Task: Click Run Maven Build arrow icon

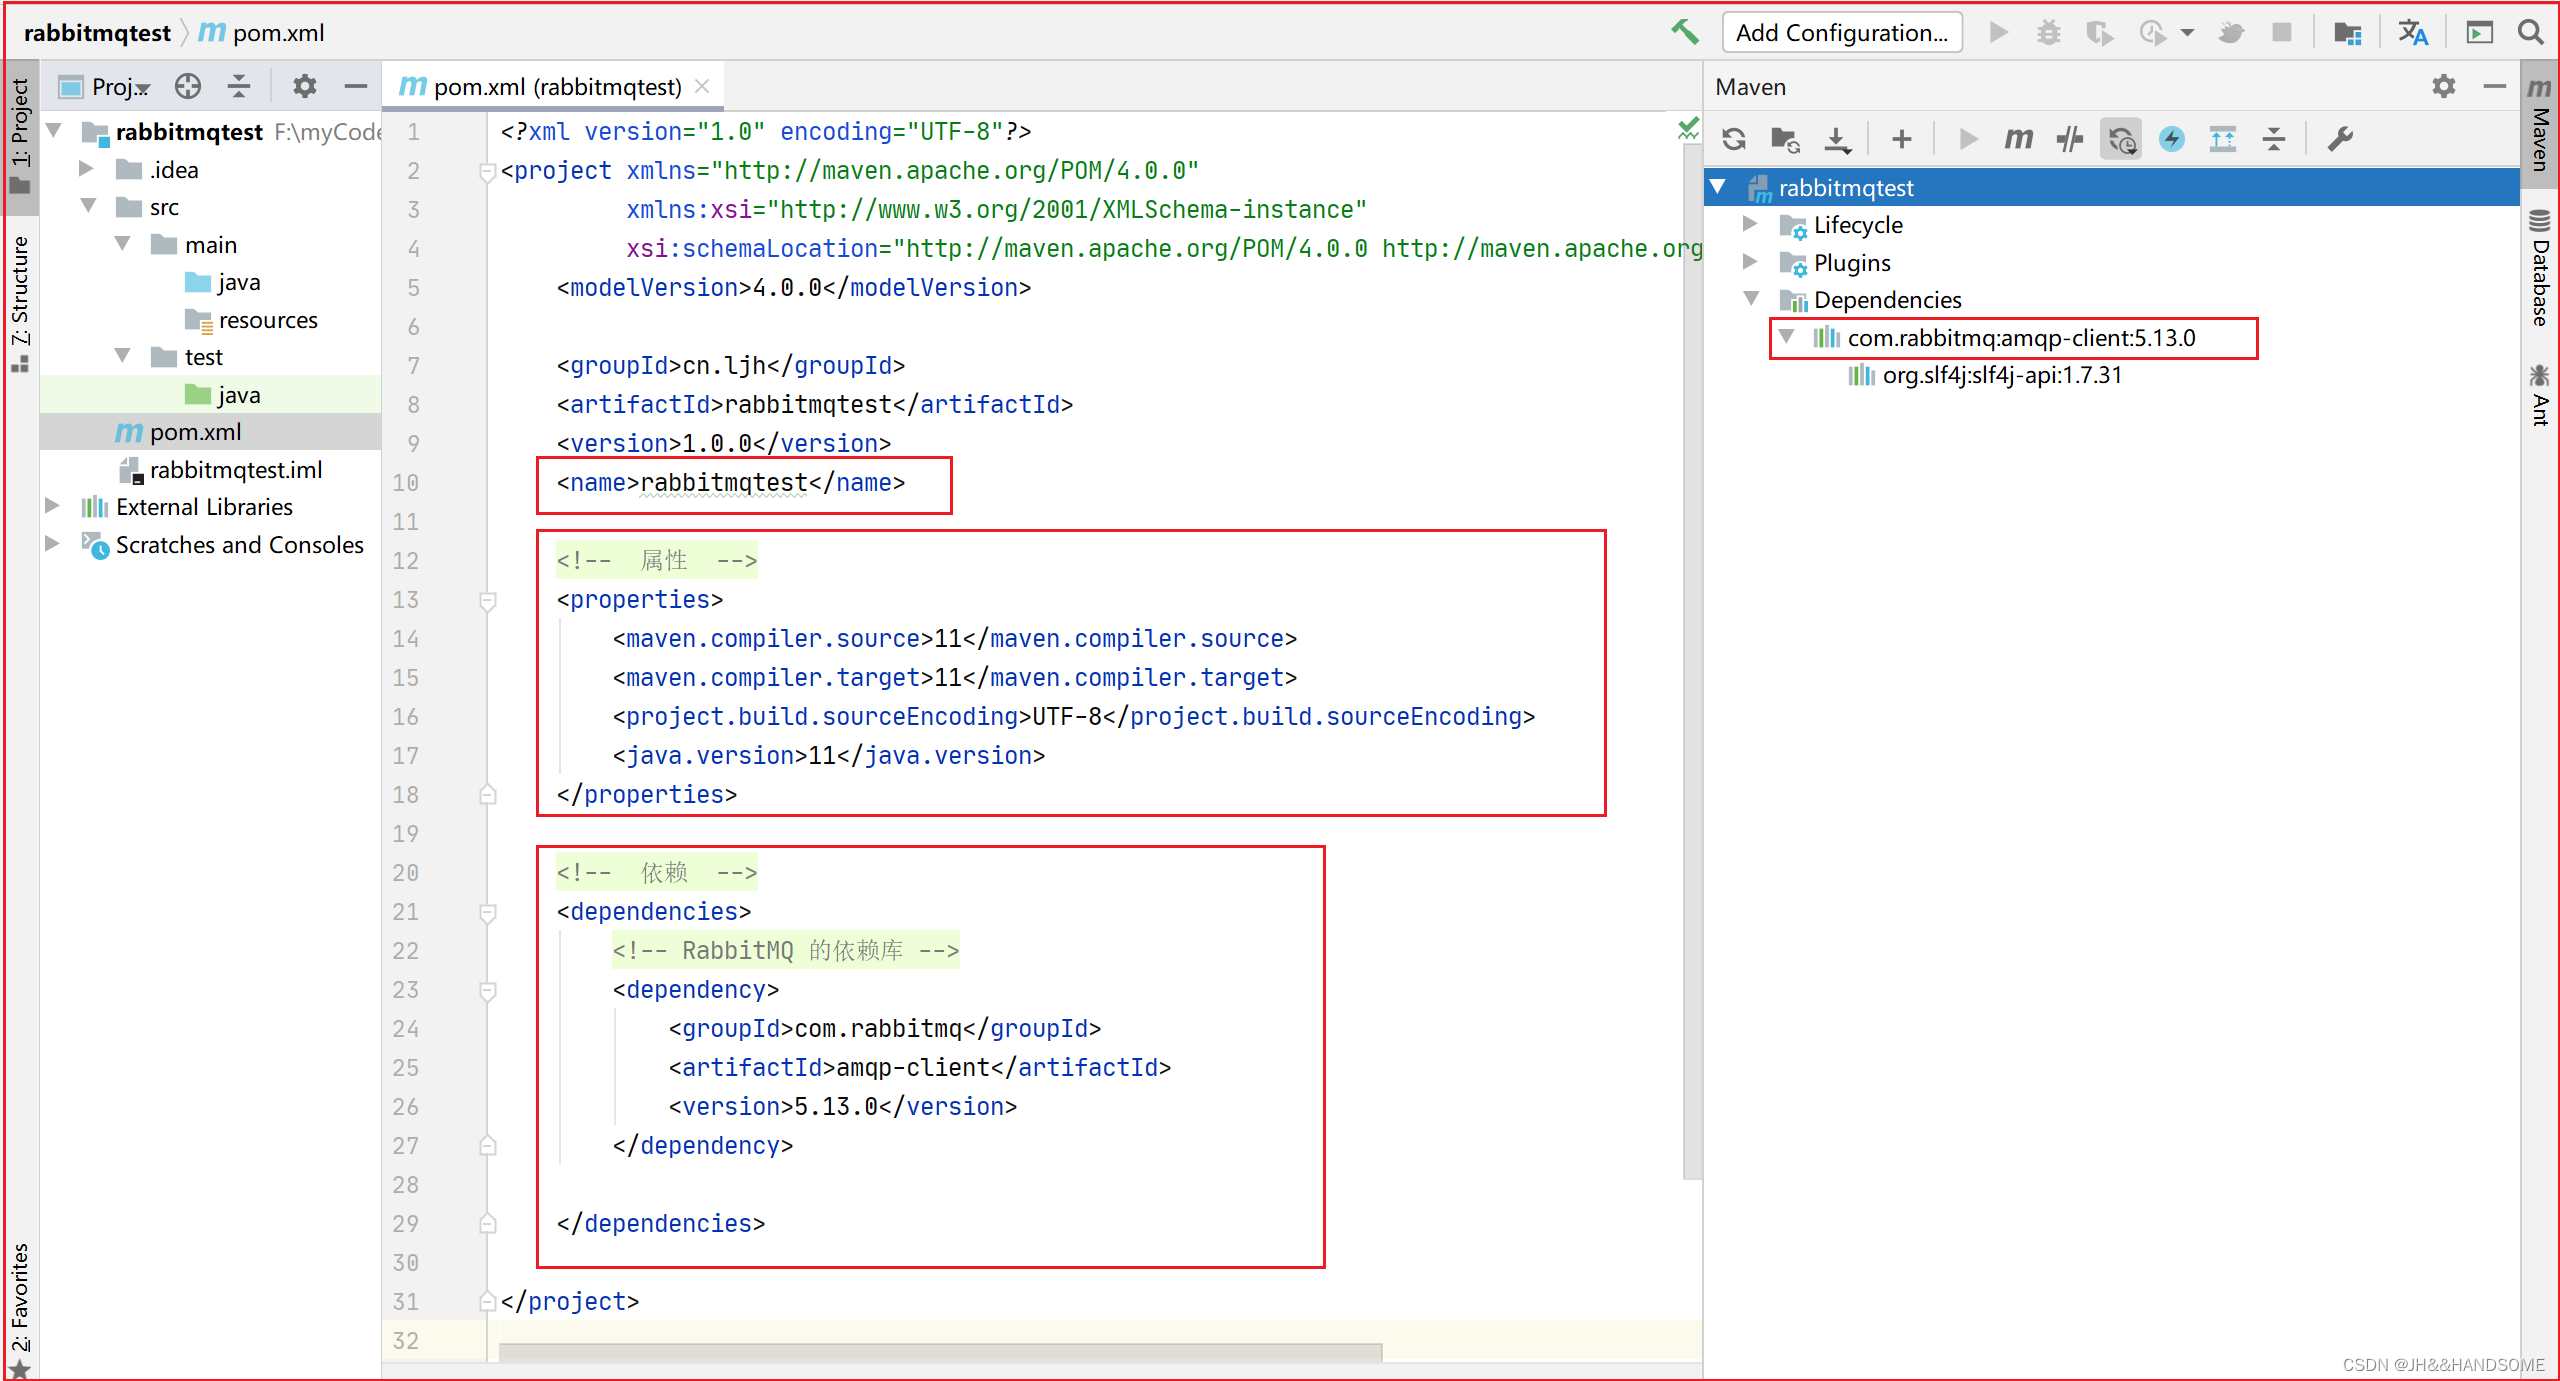Action: pos(1968,139)
